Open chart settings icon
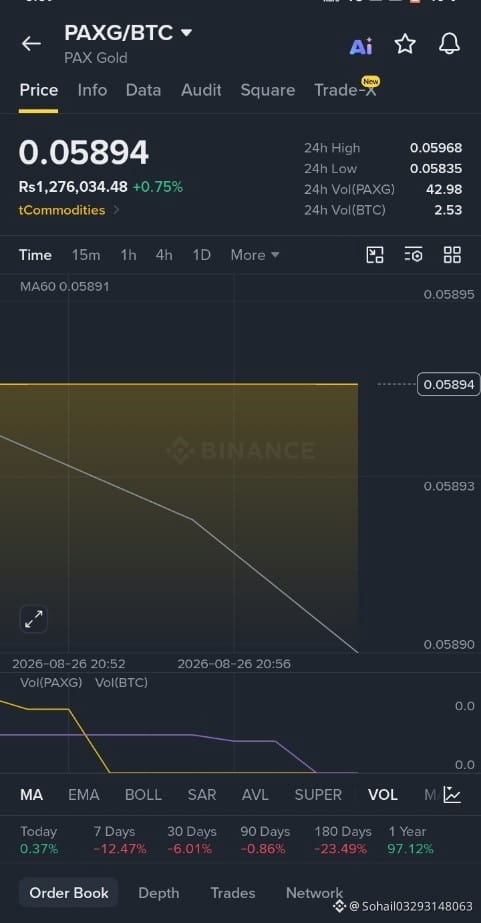The height and width of the screenshot is (923, 481). [x=413, y=255]
